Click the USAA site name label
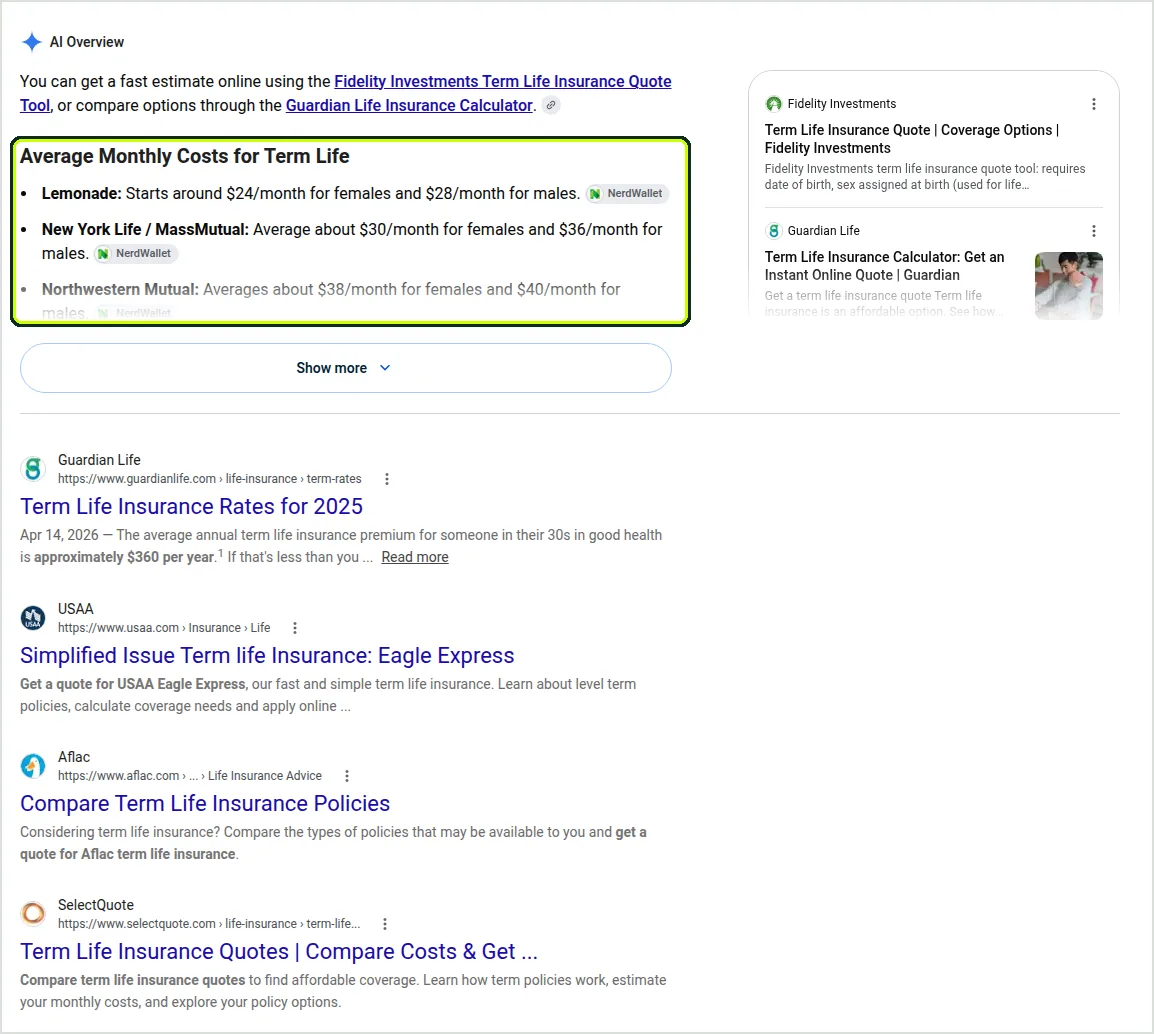Image resolution: width=1154 pixels, height=1034 pixels. coord(76,609)
